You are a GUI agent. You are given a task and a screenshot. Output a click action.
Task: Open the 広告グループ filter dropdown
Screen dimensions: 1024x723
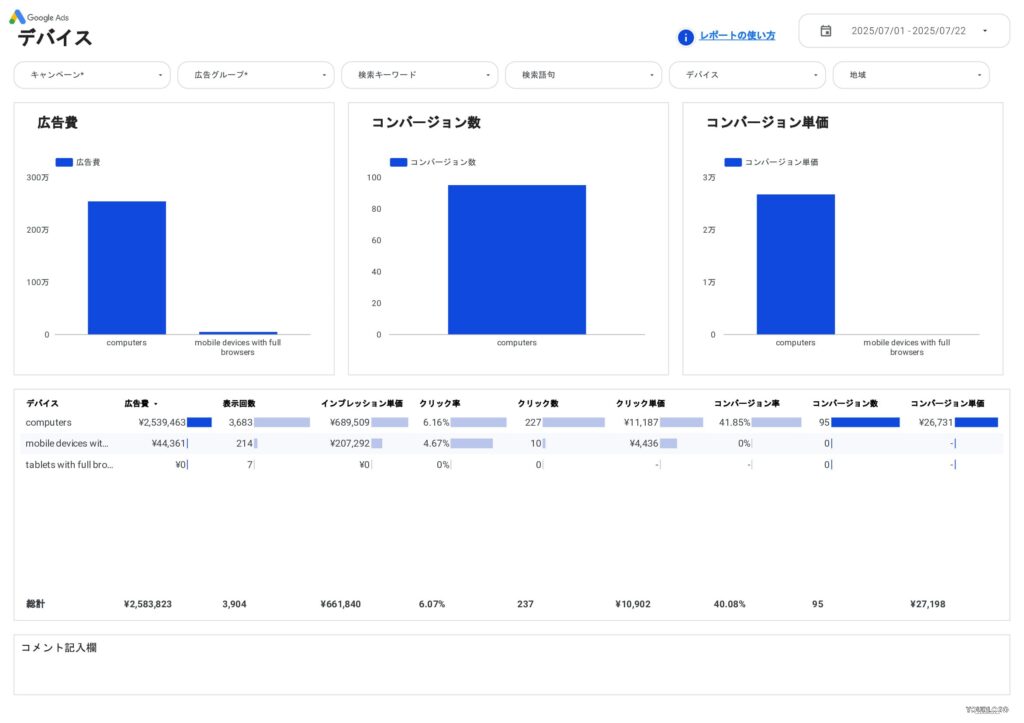pyautogui.click(x=256, y=74)
